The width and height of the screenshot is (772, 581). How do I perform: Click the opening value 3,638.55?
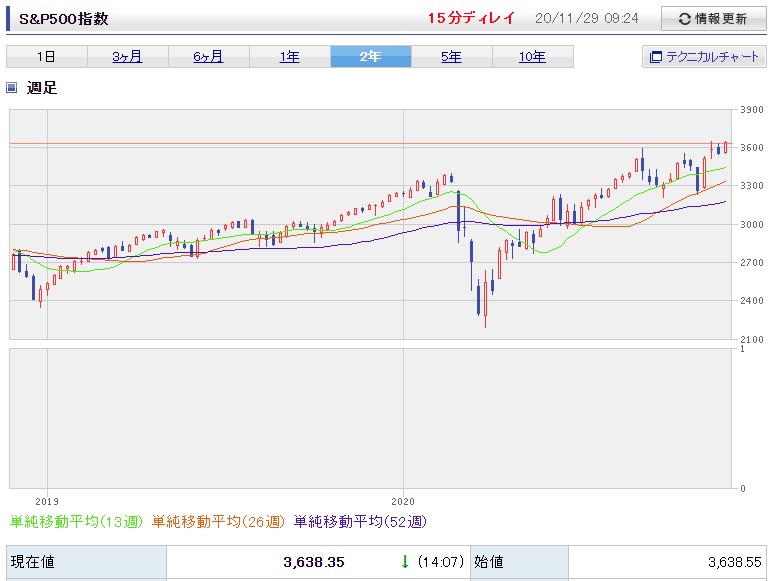735,562
